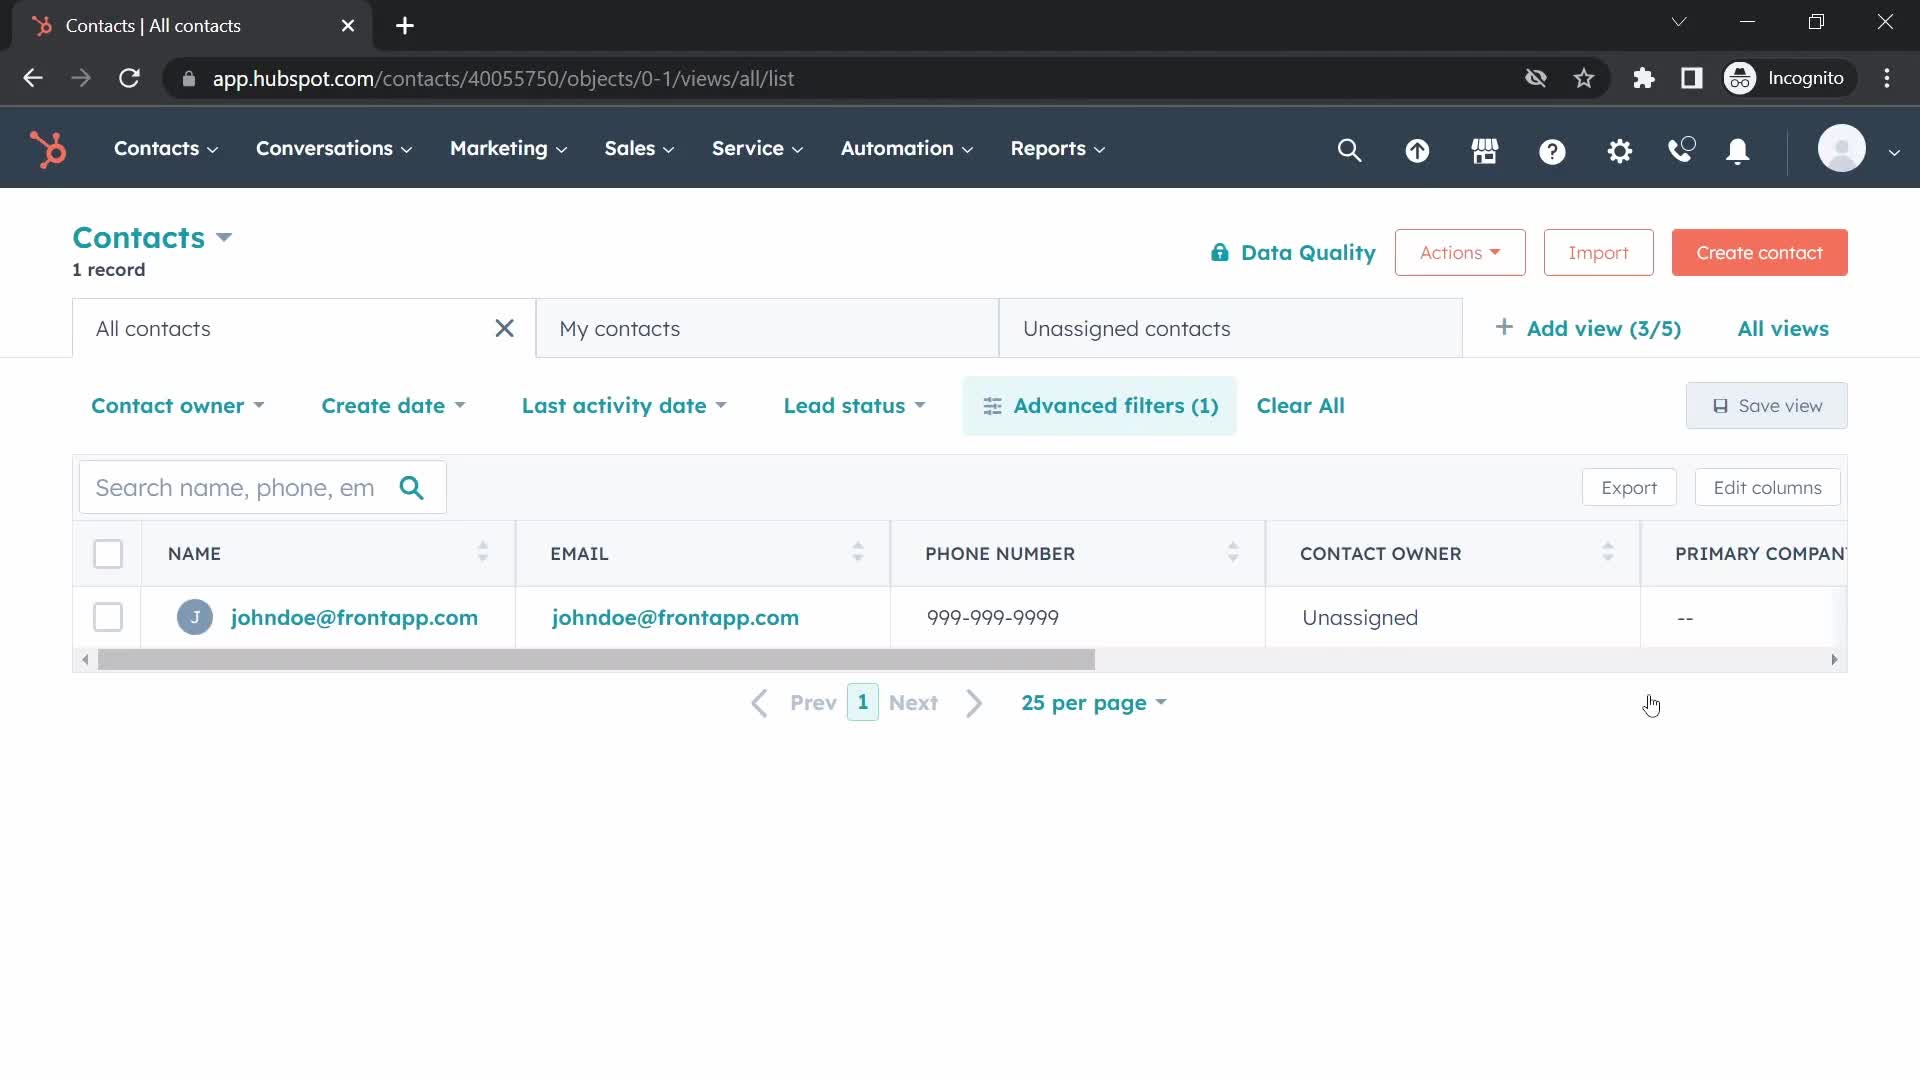Open Data Quality link
The image size is (1920, 1080).
point(1293,252)
